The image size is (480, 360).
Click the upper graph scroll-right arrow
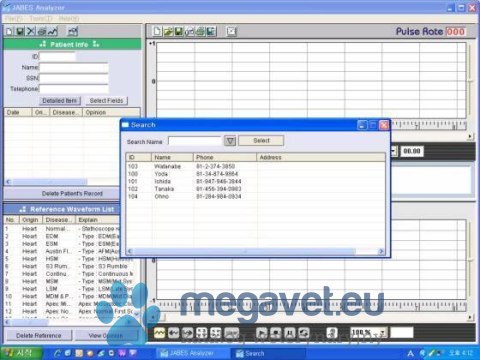pyautogui.click(x=470, y=136)
